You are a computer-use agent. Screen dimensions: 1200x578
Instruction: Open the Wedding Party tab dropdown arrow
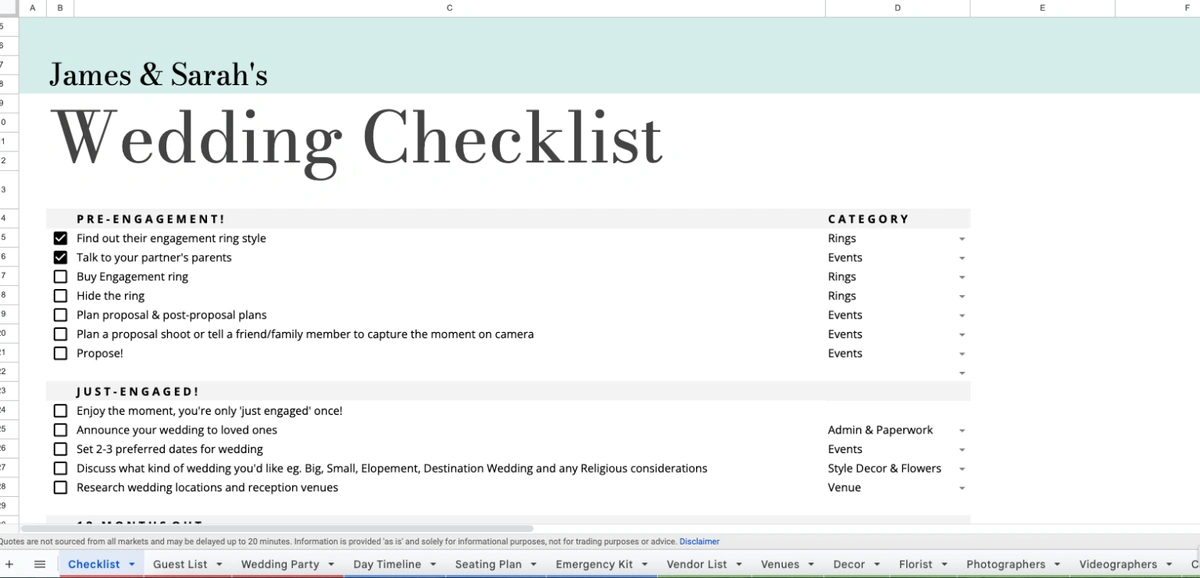coord(330,563)
